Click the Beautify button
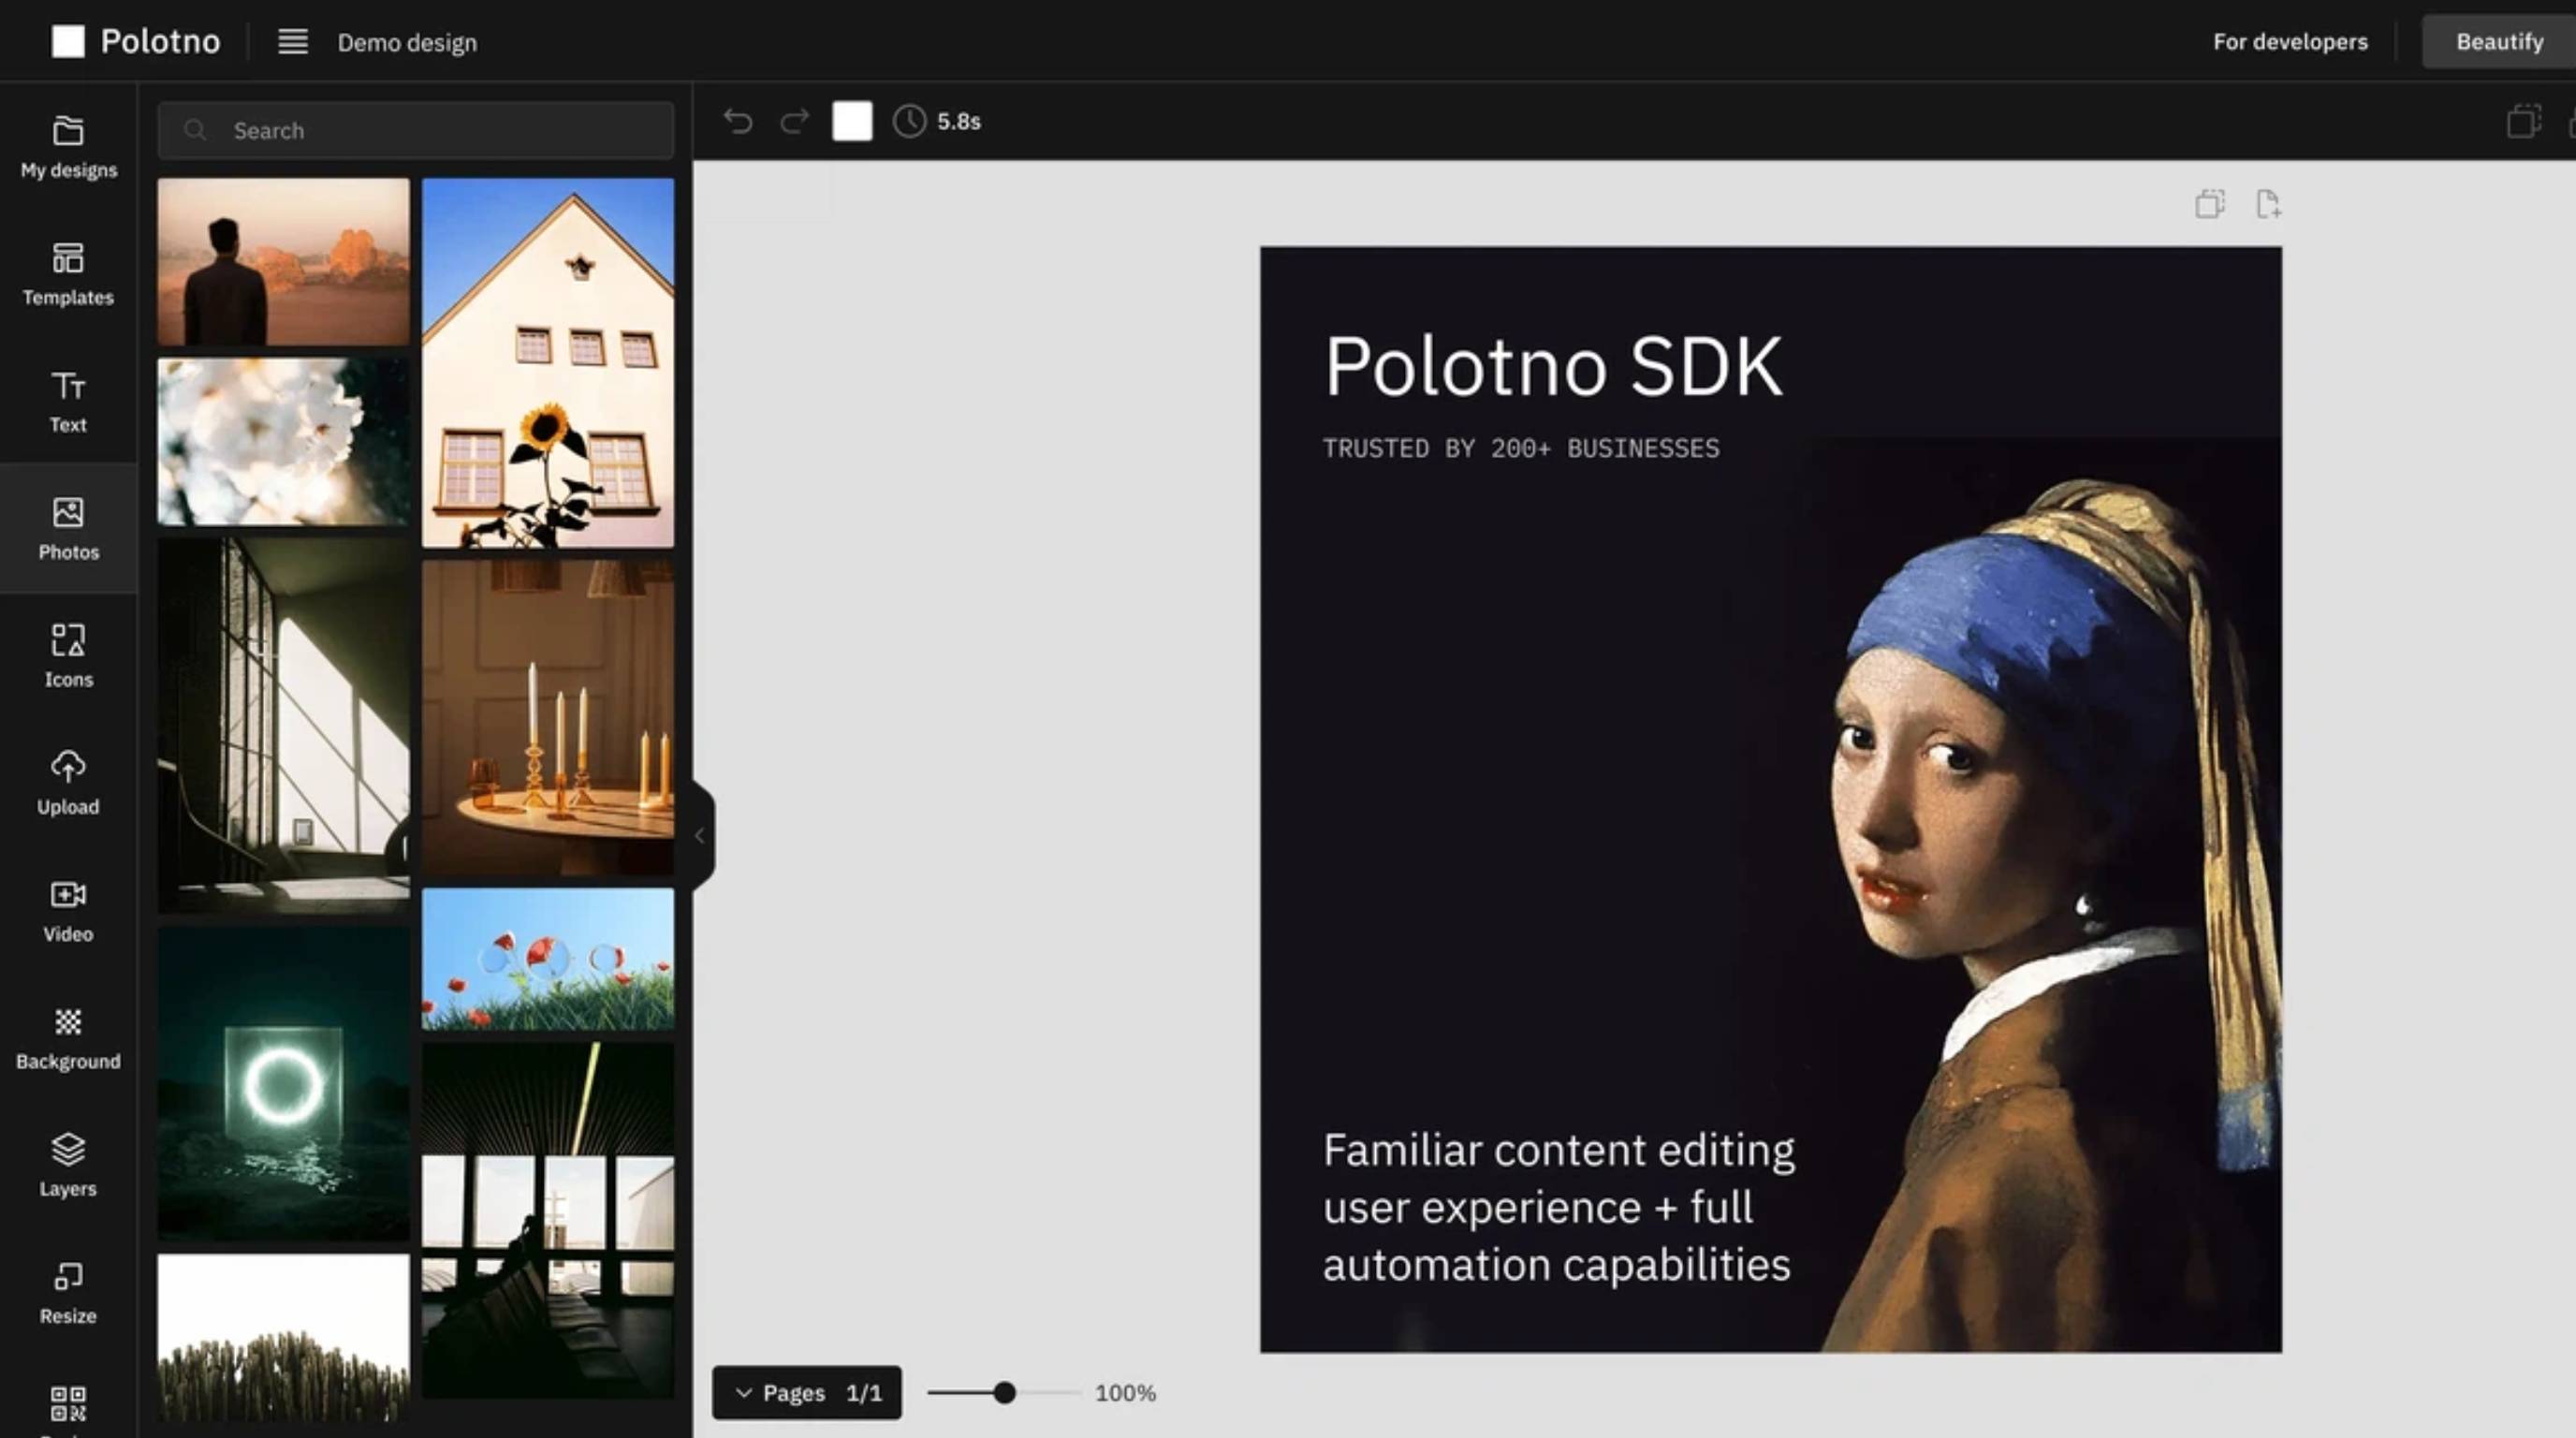This screenshot has width=2576, height=1438. click(2498, 42)
